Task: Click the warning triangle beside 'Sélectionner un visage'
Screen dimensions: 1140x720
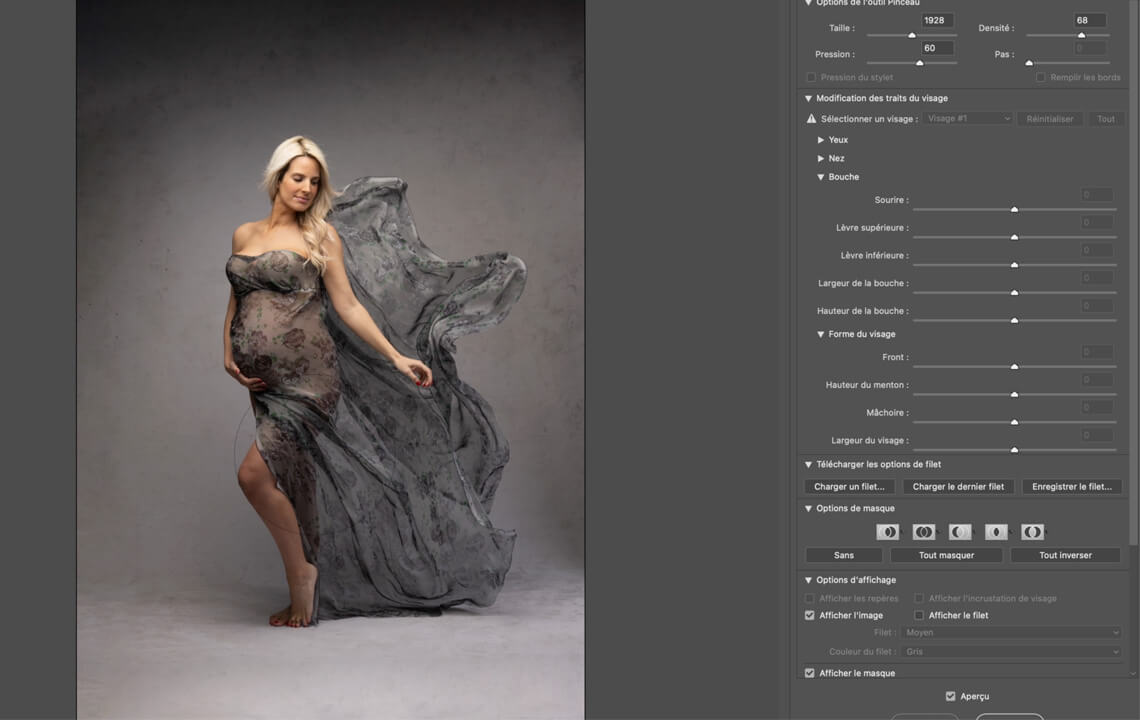Action: [811, 118]
